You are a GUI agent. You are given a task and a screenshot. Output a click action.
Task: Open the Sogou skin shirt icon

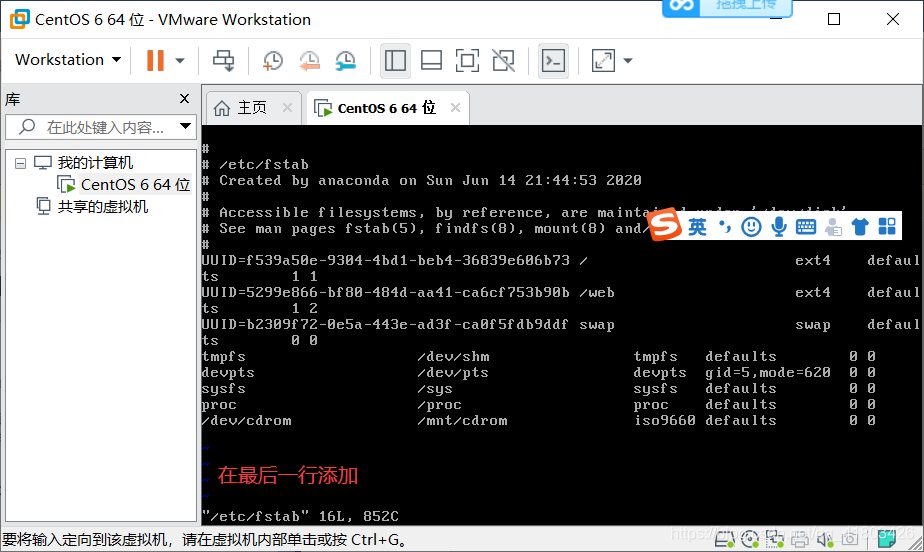coord(860,226)
